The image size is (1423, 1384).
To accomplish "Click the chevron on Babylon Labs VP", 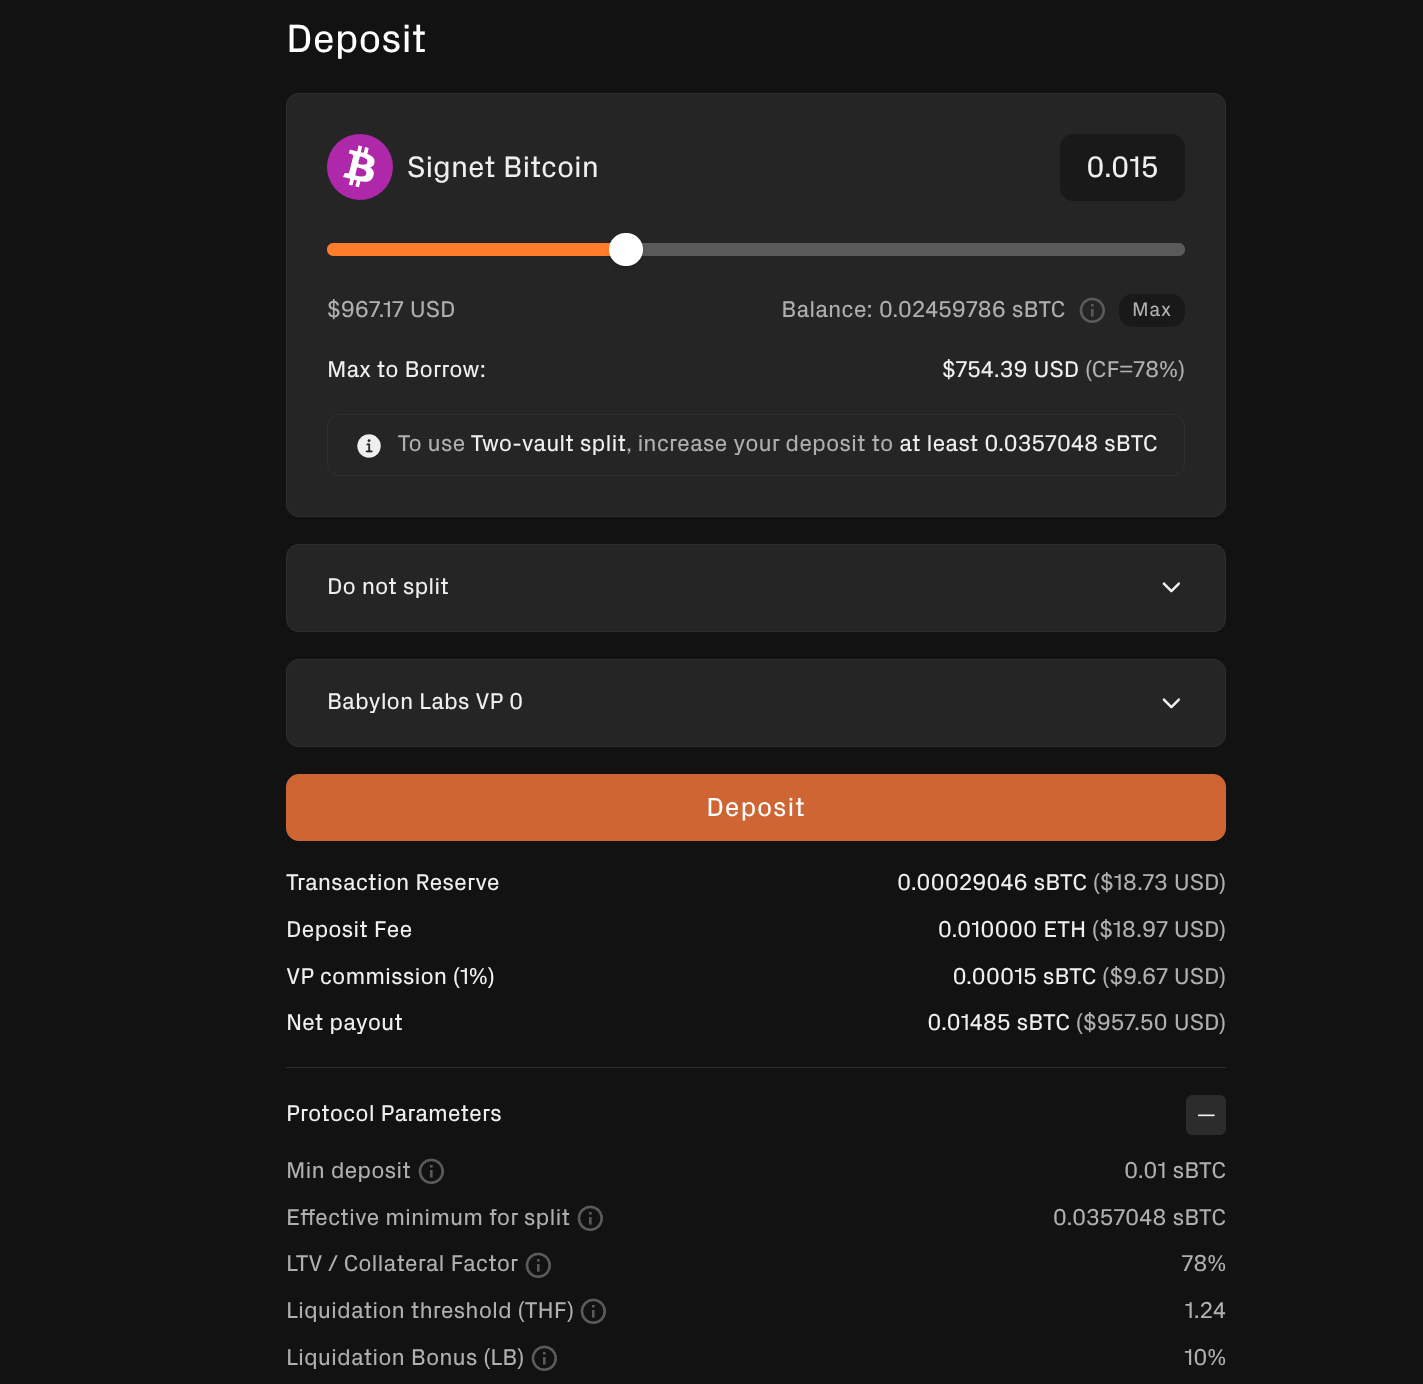I will [x=1171, y=703].
